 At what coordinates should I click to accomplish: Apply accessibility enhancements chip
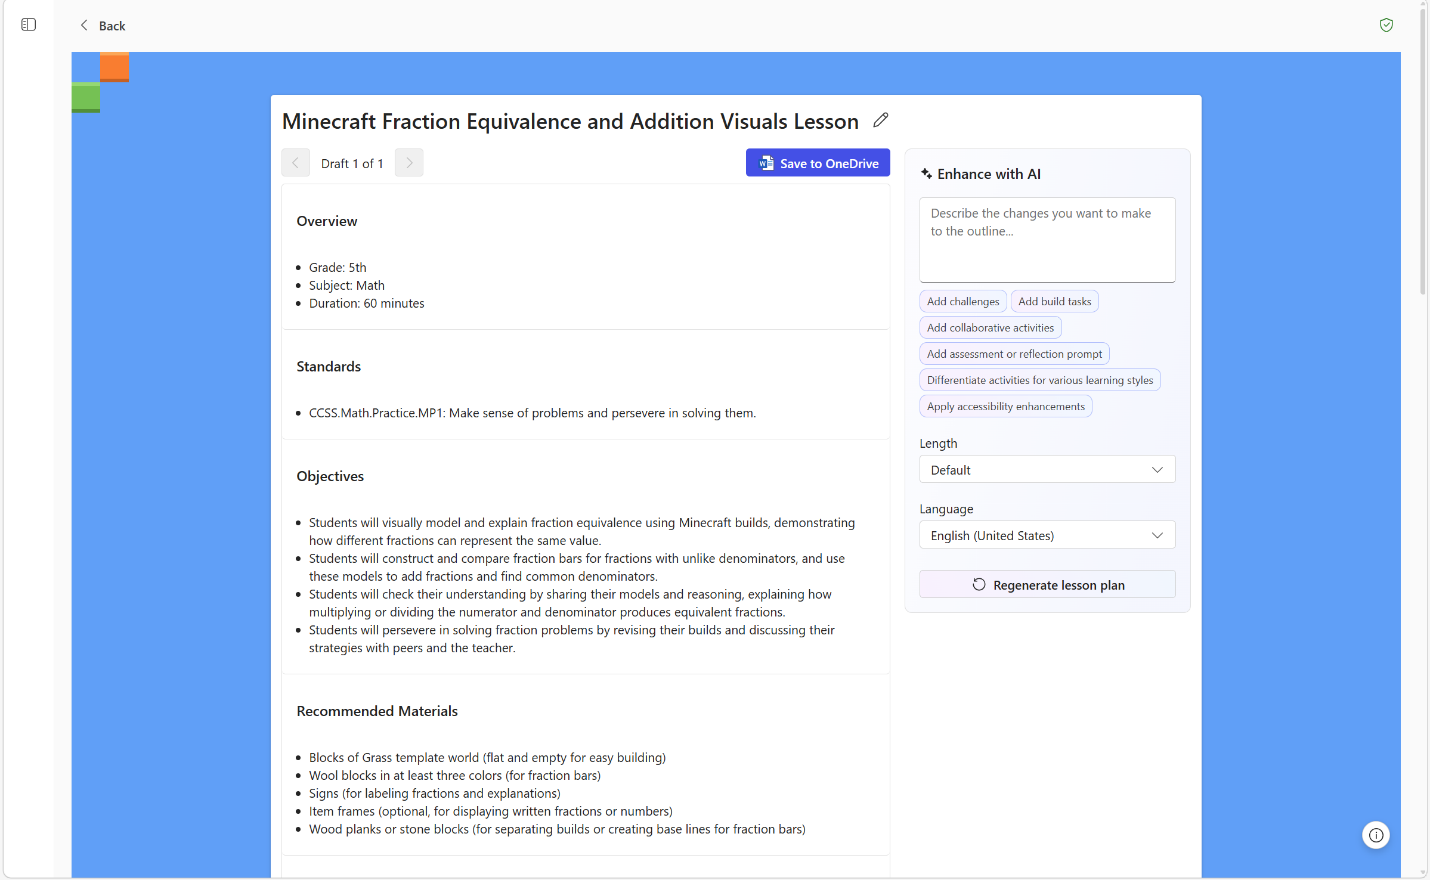pyautogui.click(x=1006, y=406)
